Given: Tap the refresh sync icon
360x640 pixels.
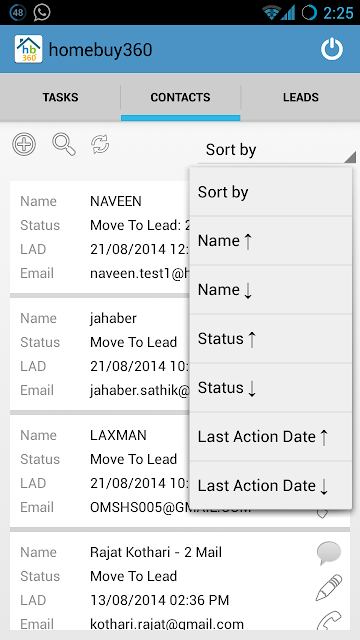Looking at the screenshot, I should (x=100, y=144).
